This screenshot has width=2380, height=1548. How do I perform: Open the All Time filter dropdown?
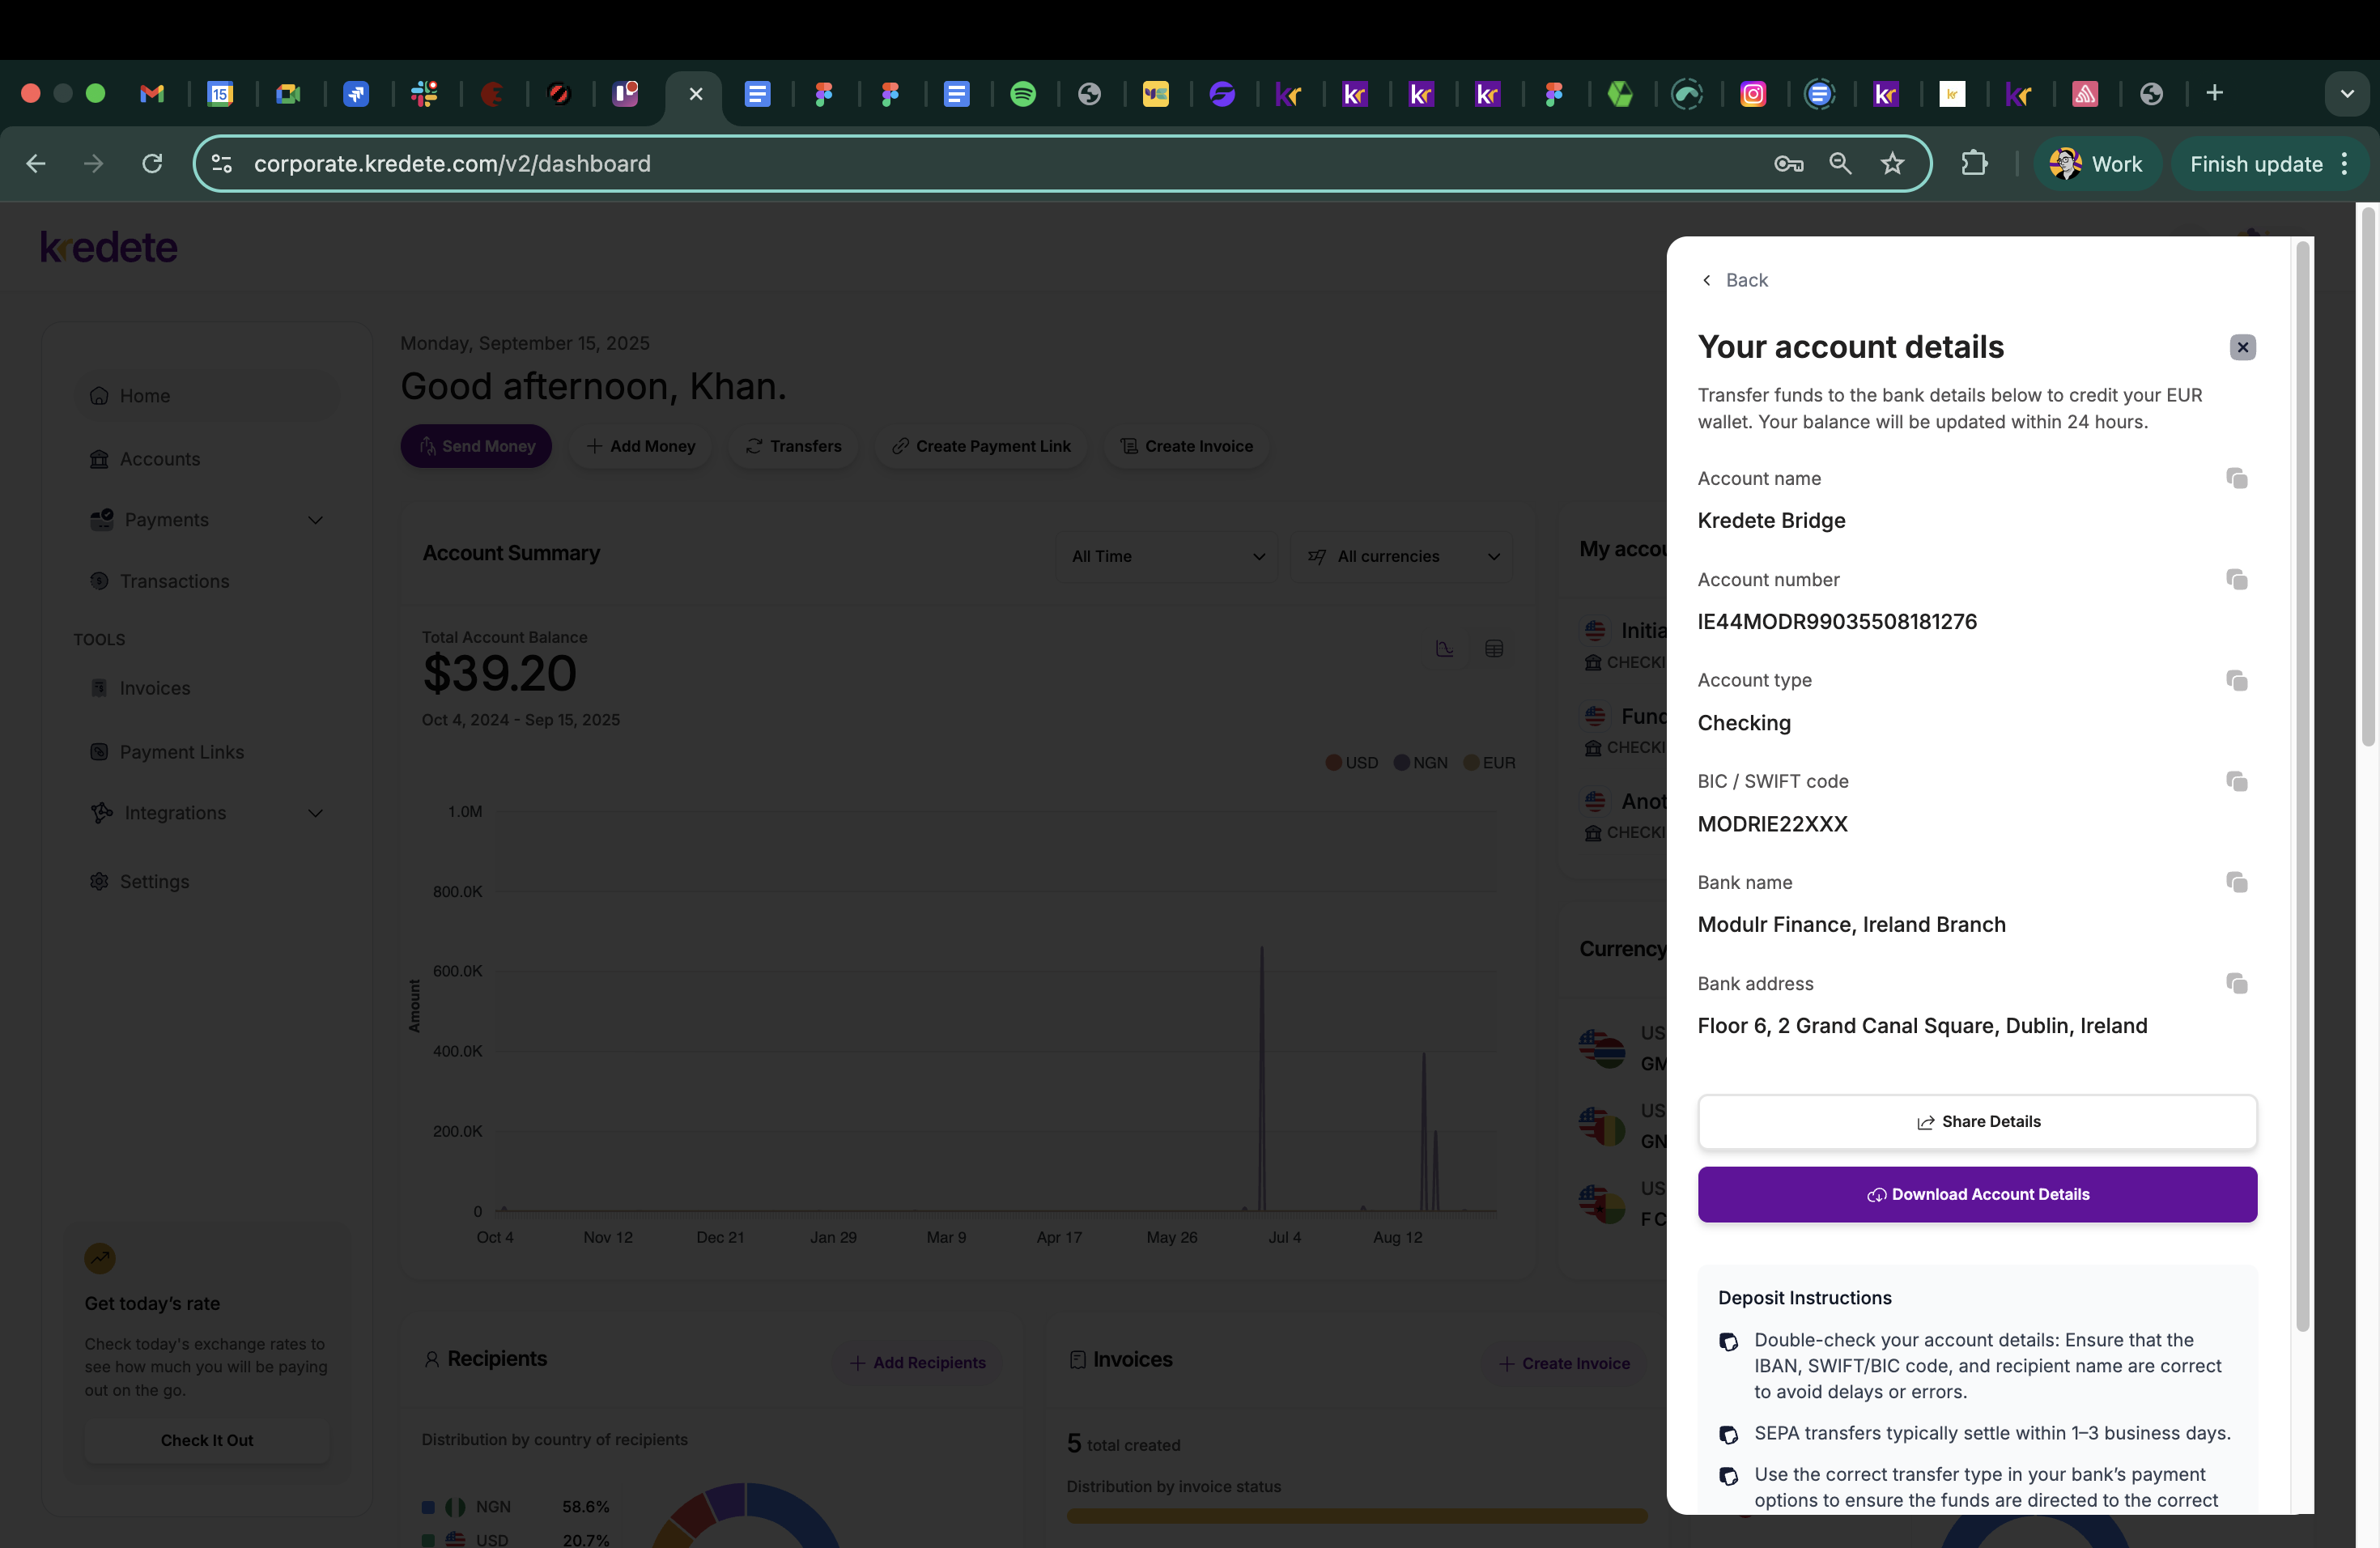(1166, 556)
